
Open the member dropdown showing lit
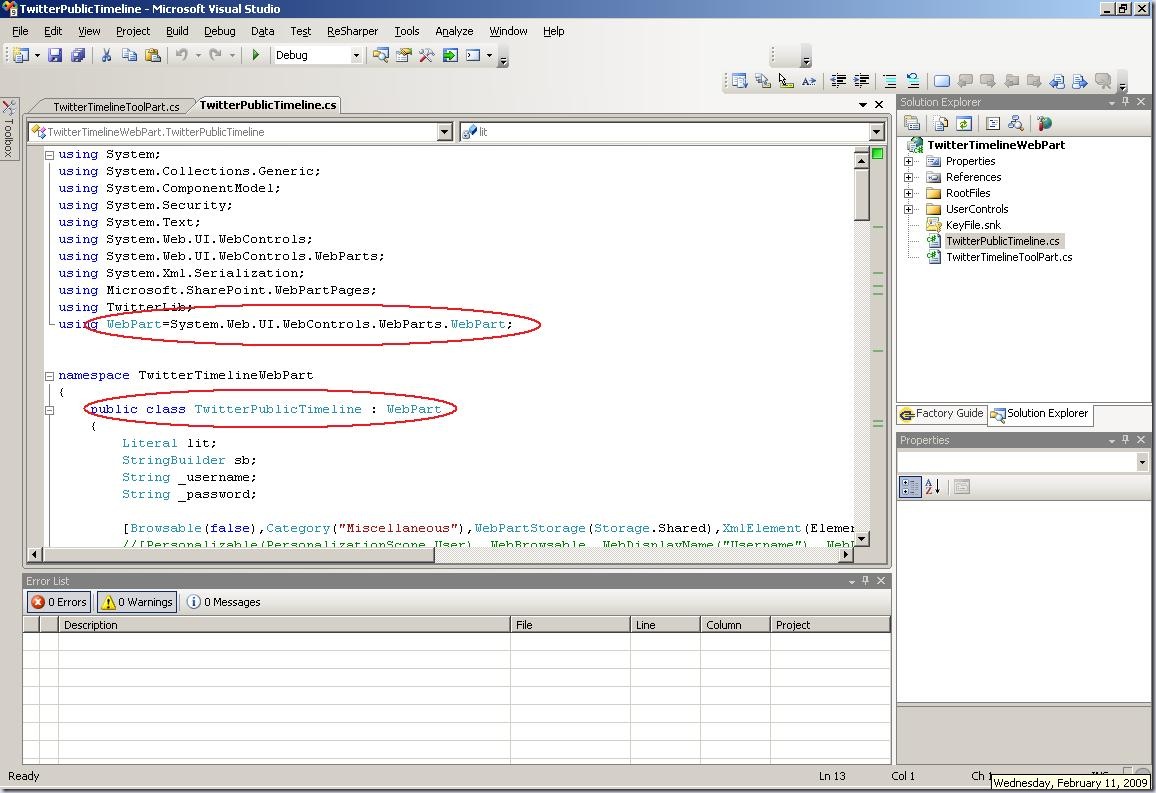pyautogui.click(x=876, y=132)
